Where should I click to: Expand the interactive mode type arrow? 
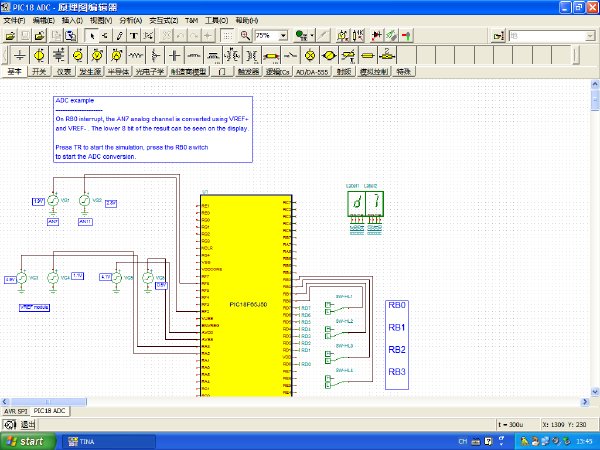312,36
